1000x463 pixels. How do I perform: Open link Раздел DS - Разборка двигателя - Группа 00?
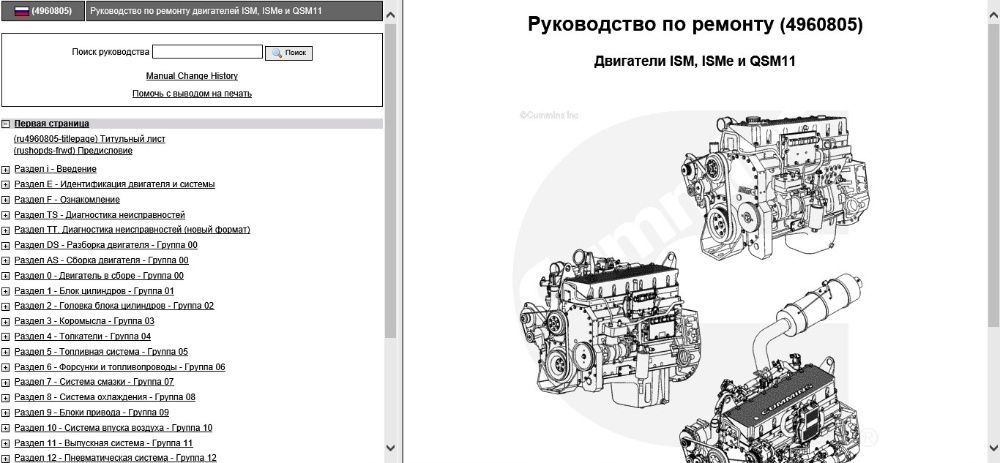tap(106, 245)
